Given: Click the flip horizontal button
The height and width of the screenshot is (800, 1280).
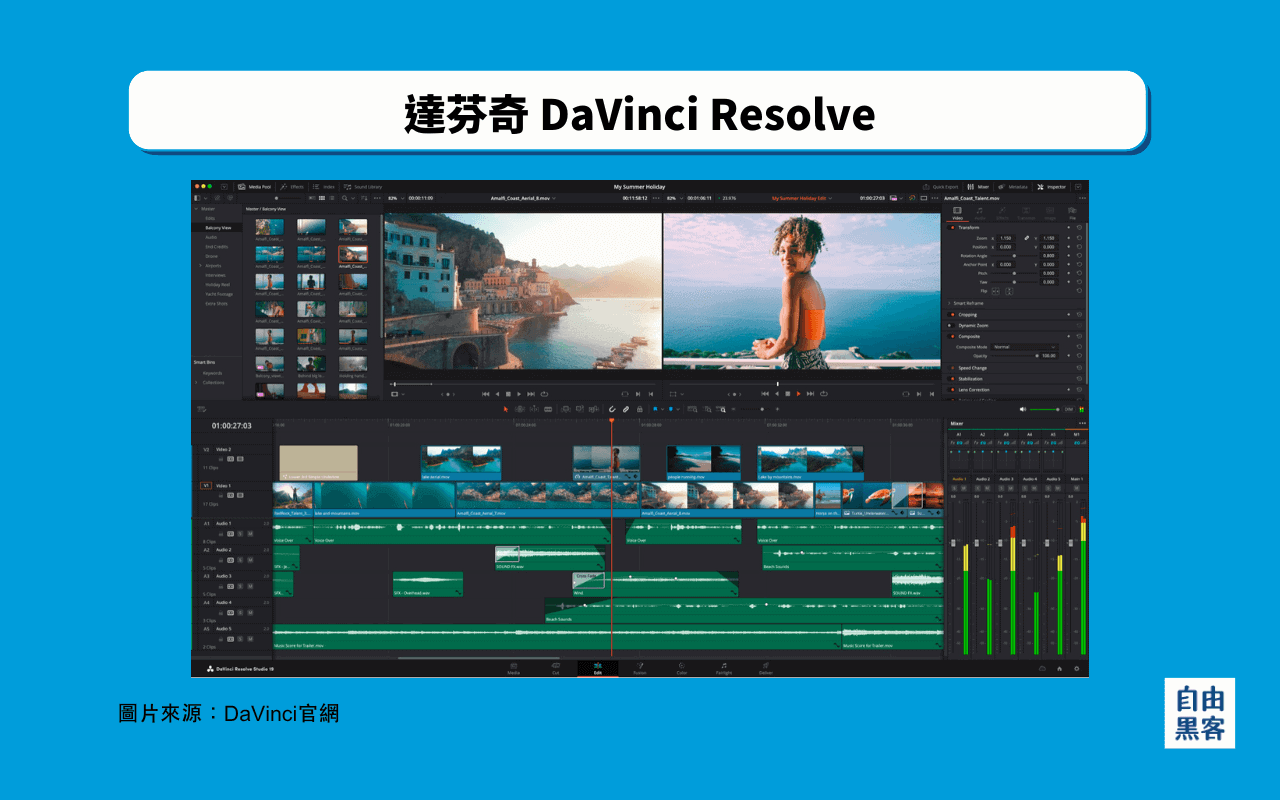Looking at the screenshot, I should (995, 291).
